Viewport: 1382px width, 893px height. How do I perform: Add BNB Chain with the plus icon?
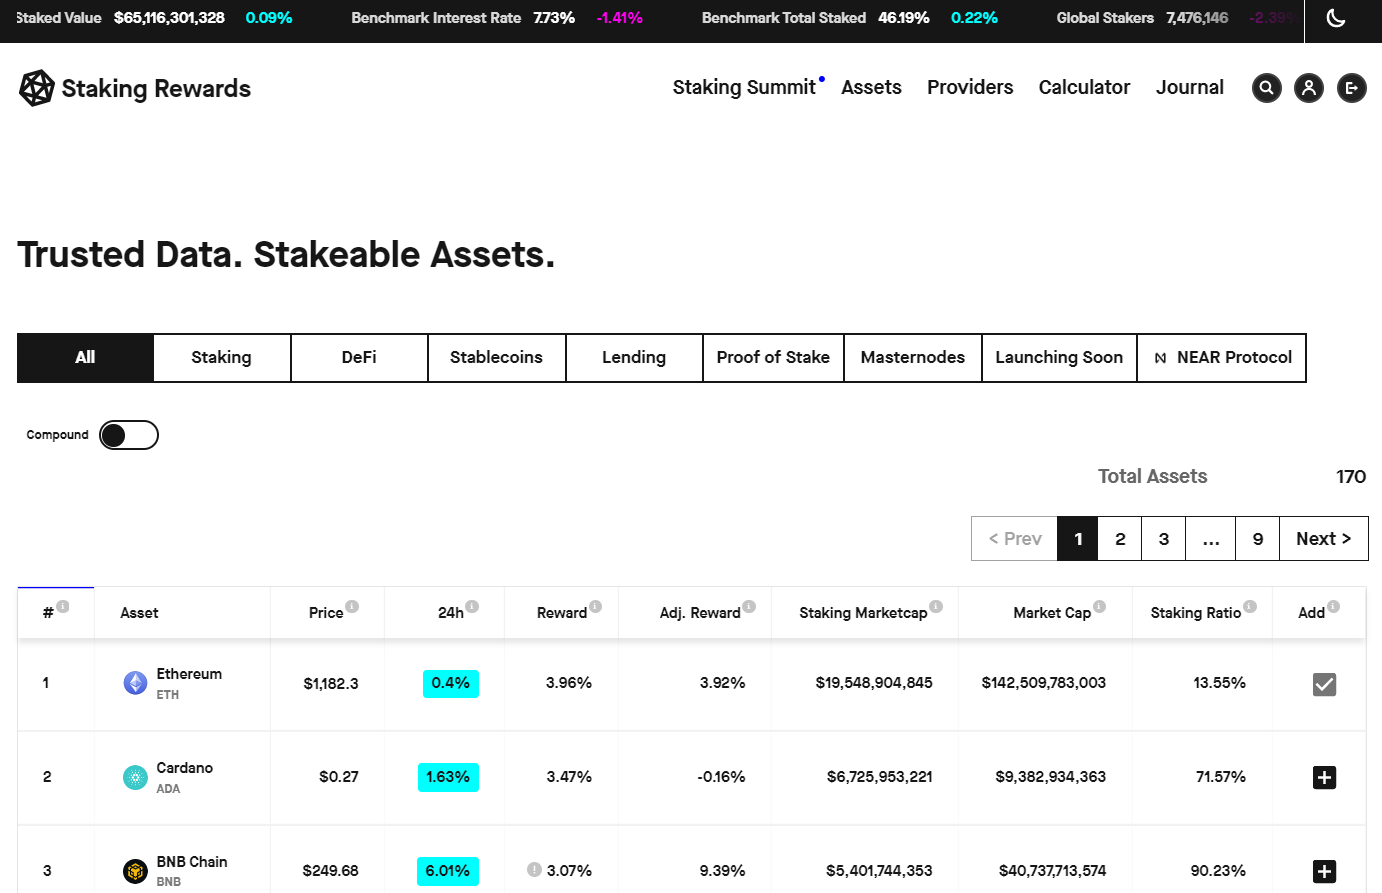click(1324, 871)
